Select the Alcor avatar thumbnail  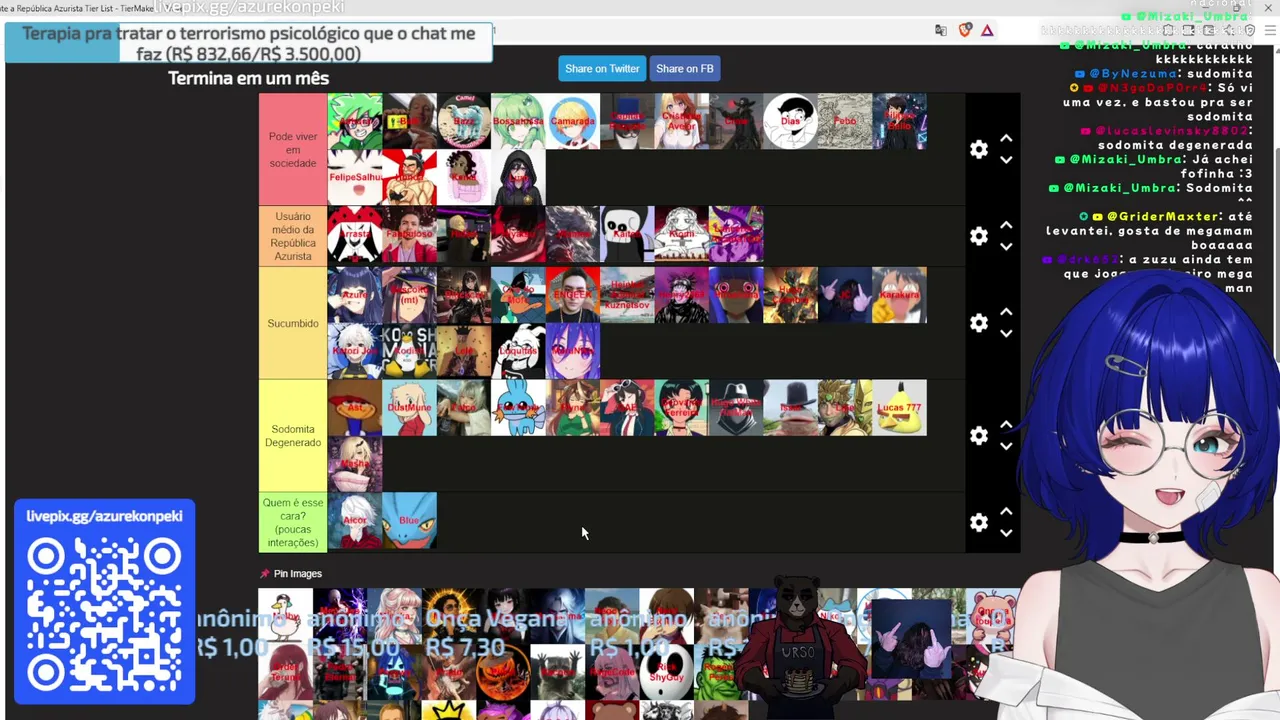pyautogui.click(x=355, y=521)
